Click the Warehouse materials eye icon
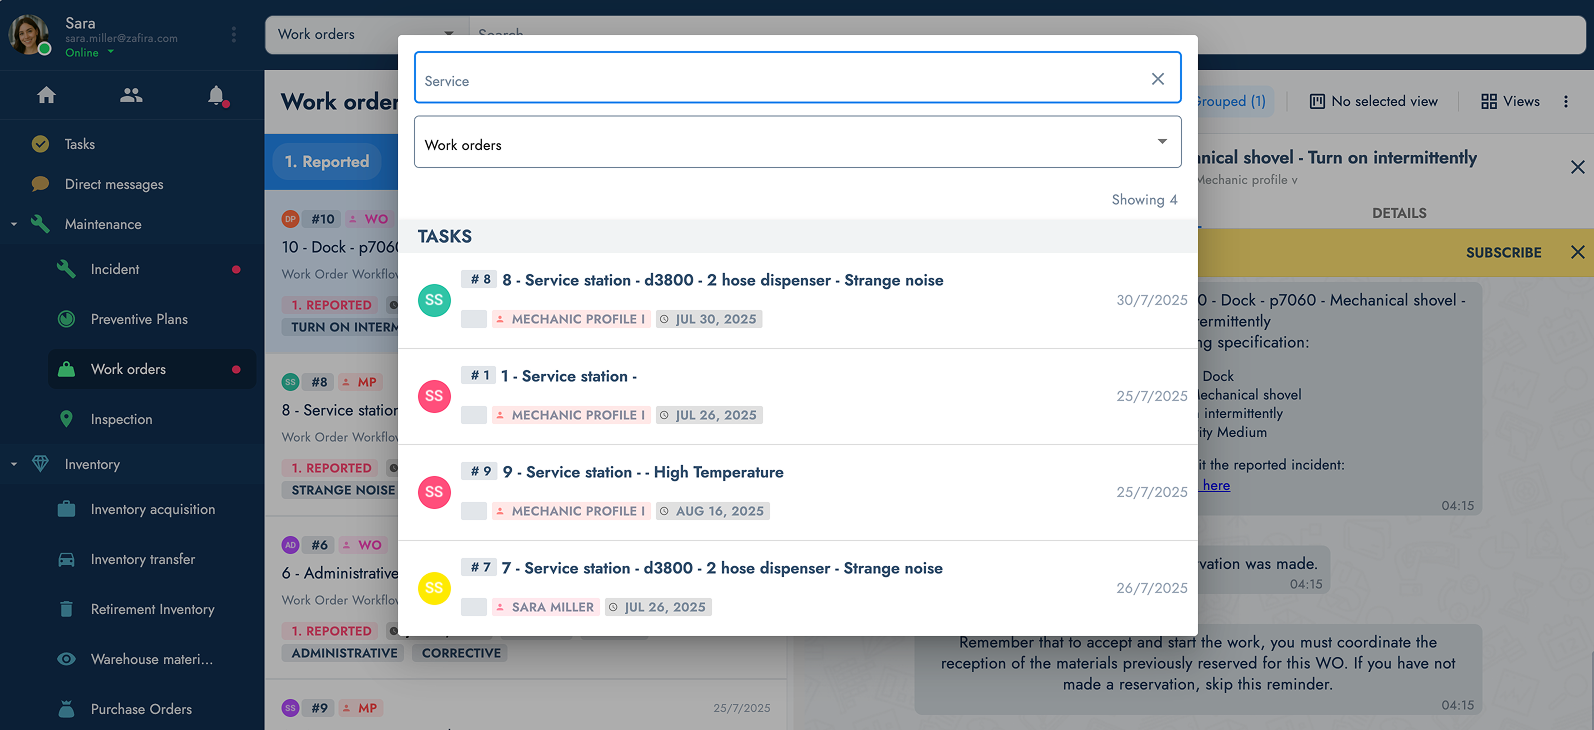The height and width of the screenshot is (730, 1594). point(66,659)
